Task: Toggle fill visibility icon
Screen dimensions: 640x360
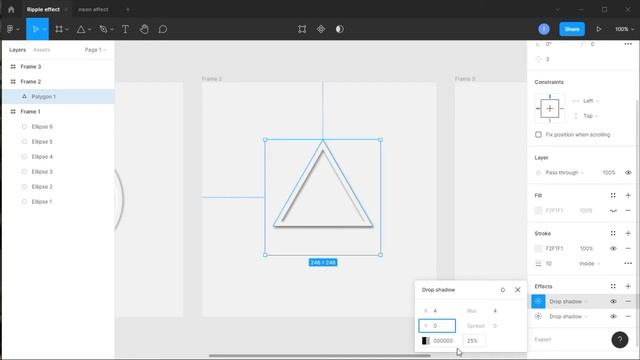Action: click(613, 211)
